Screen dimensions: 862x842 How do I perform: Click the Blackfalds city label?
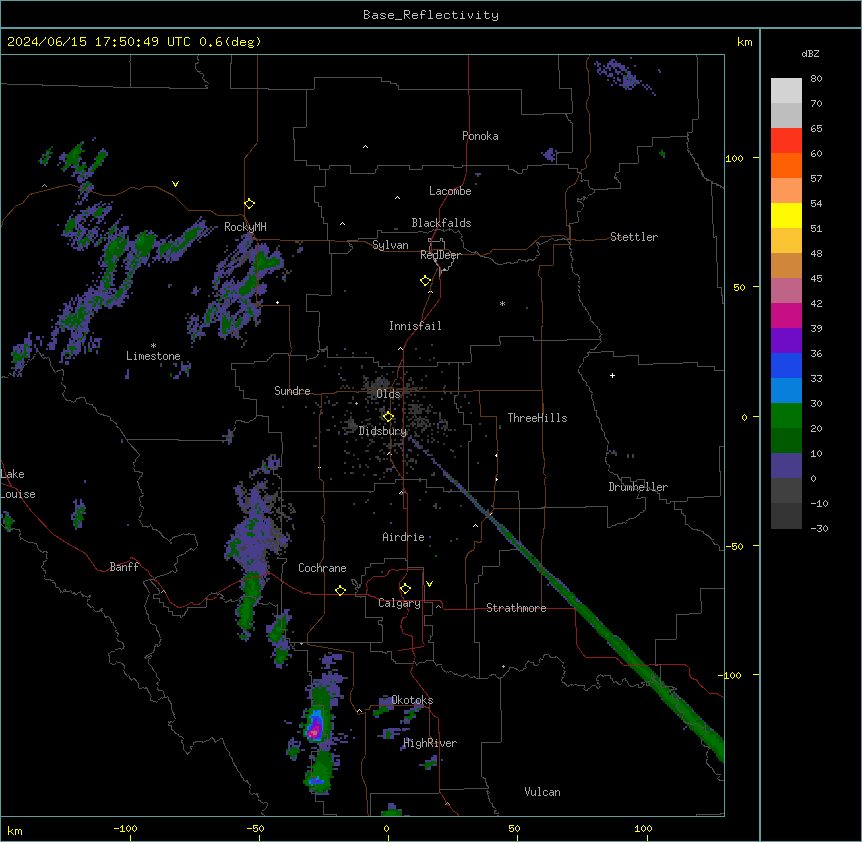click(441, 223)
